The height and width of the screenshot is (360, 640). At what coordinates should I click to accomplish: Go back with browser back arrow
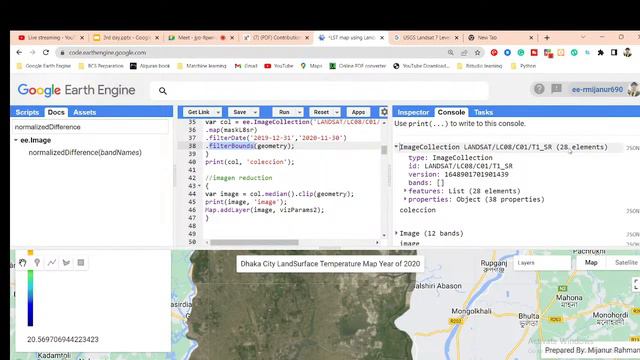pyautogui.click(x=19, y=52)
